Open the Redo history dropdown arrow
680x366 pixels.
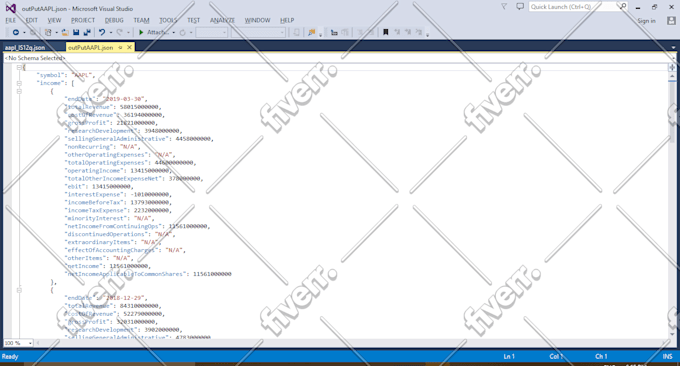[x=128, y=33]
